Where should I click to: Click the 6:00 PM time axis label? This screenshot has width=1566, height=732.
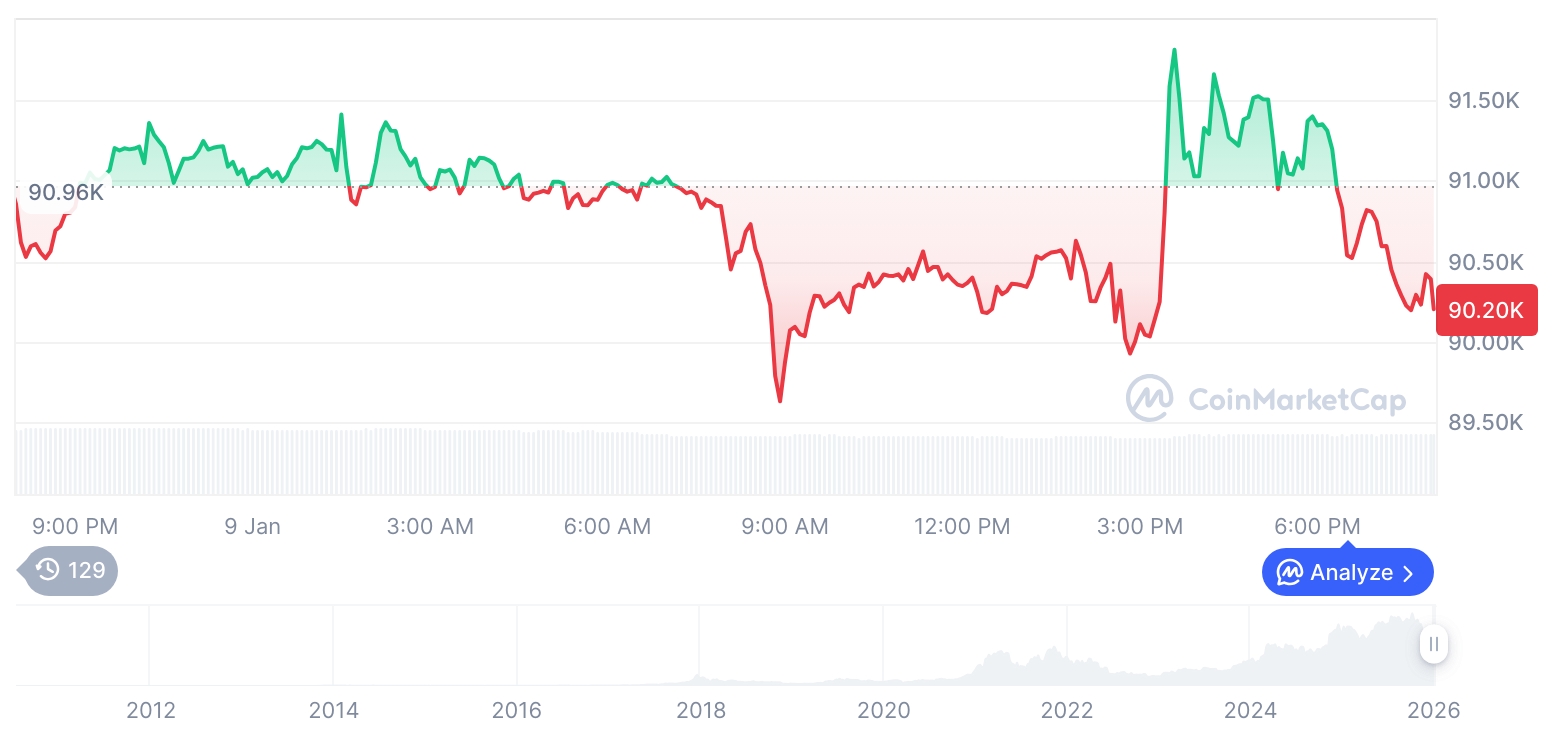point(1317,526)
